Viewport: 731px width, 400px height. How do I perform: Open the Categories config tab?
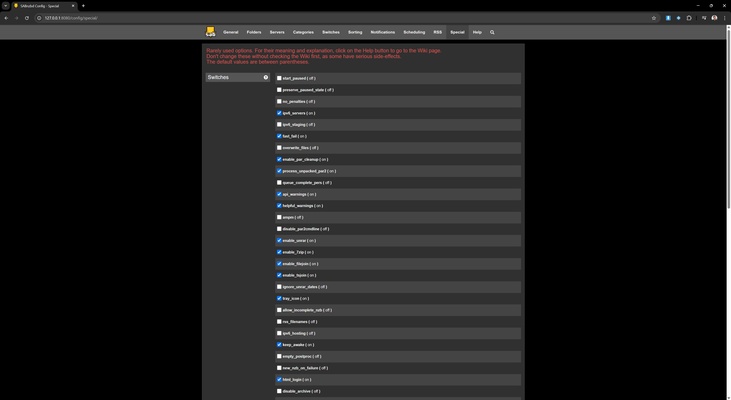point(303,32)
